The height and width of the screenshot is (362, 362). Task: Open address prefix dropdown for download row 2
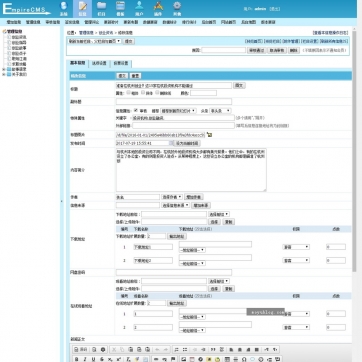pos(192,263)
